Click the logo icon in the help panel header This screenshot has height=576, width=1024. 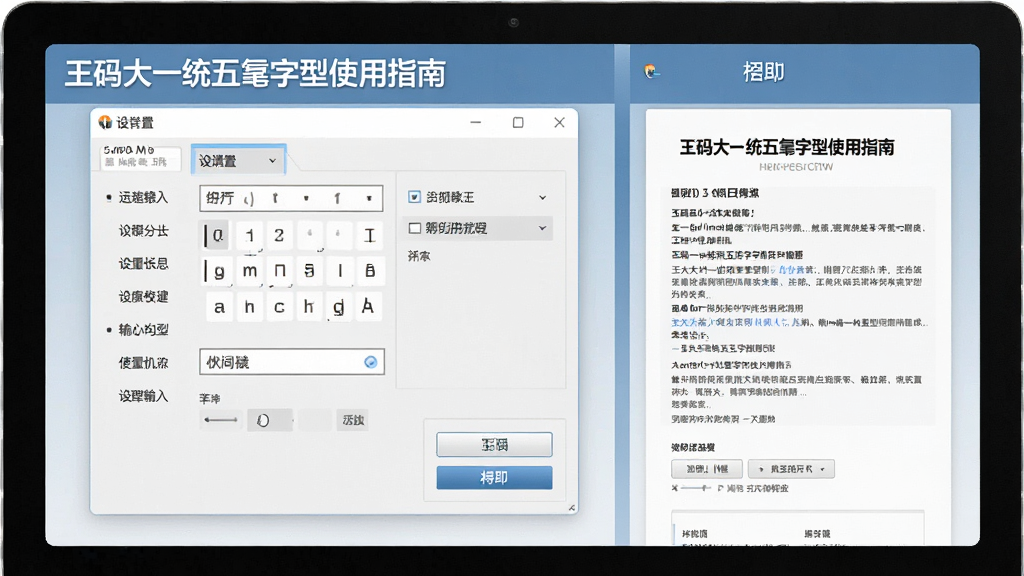[x=651, y=71]
